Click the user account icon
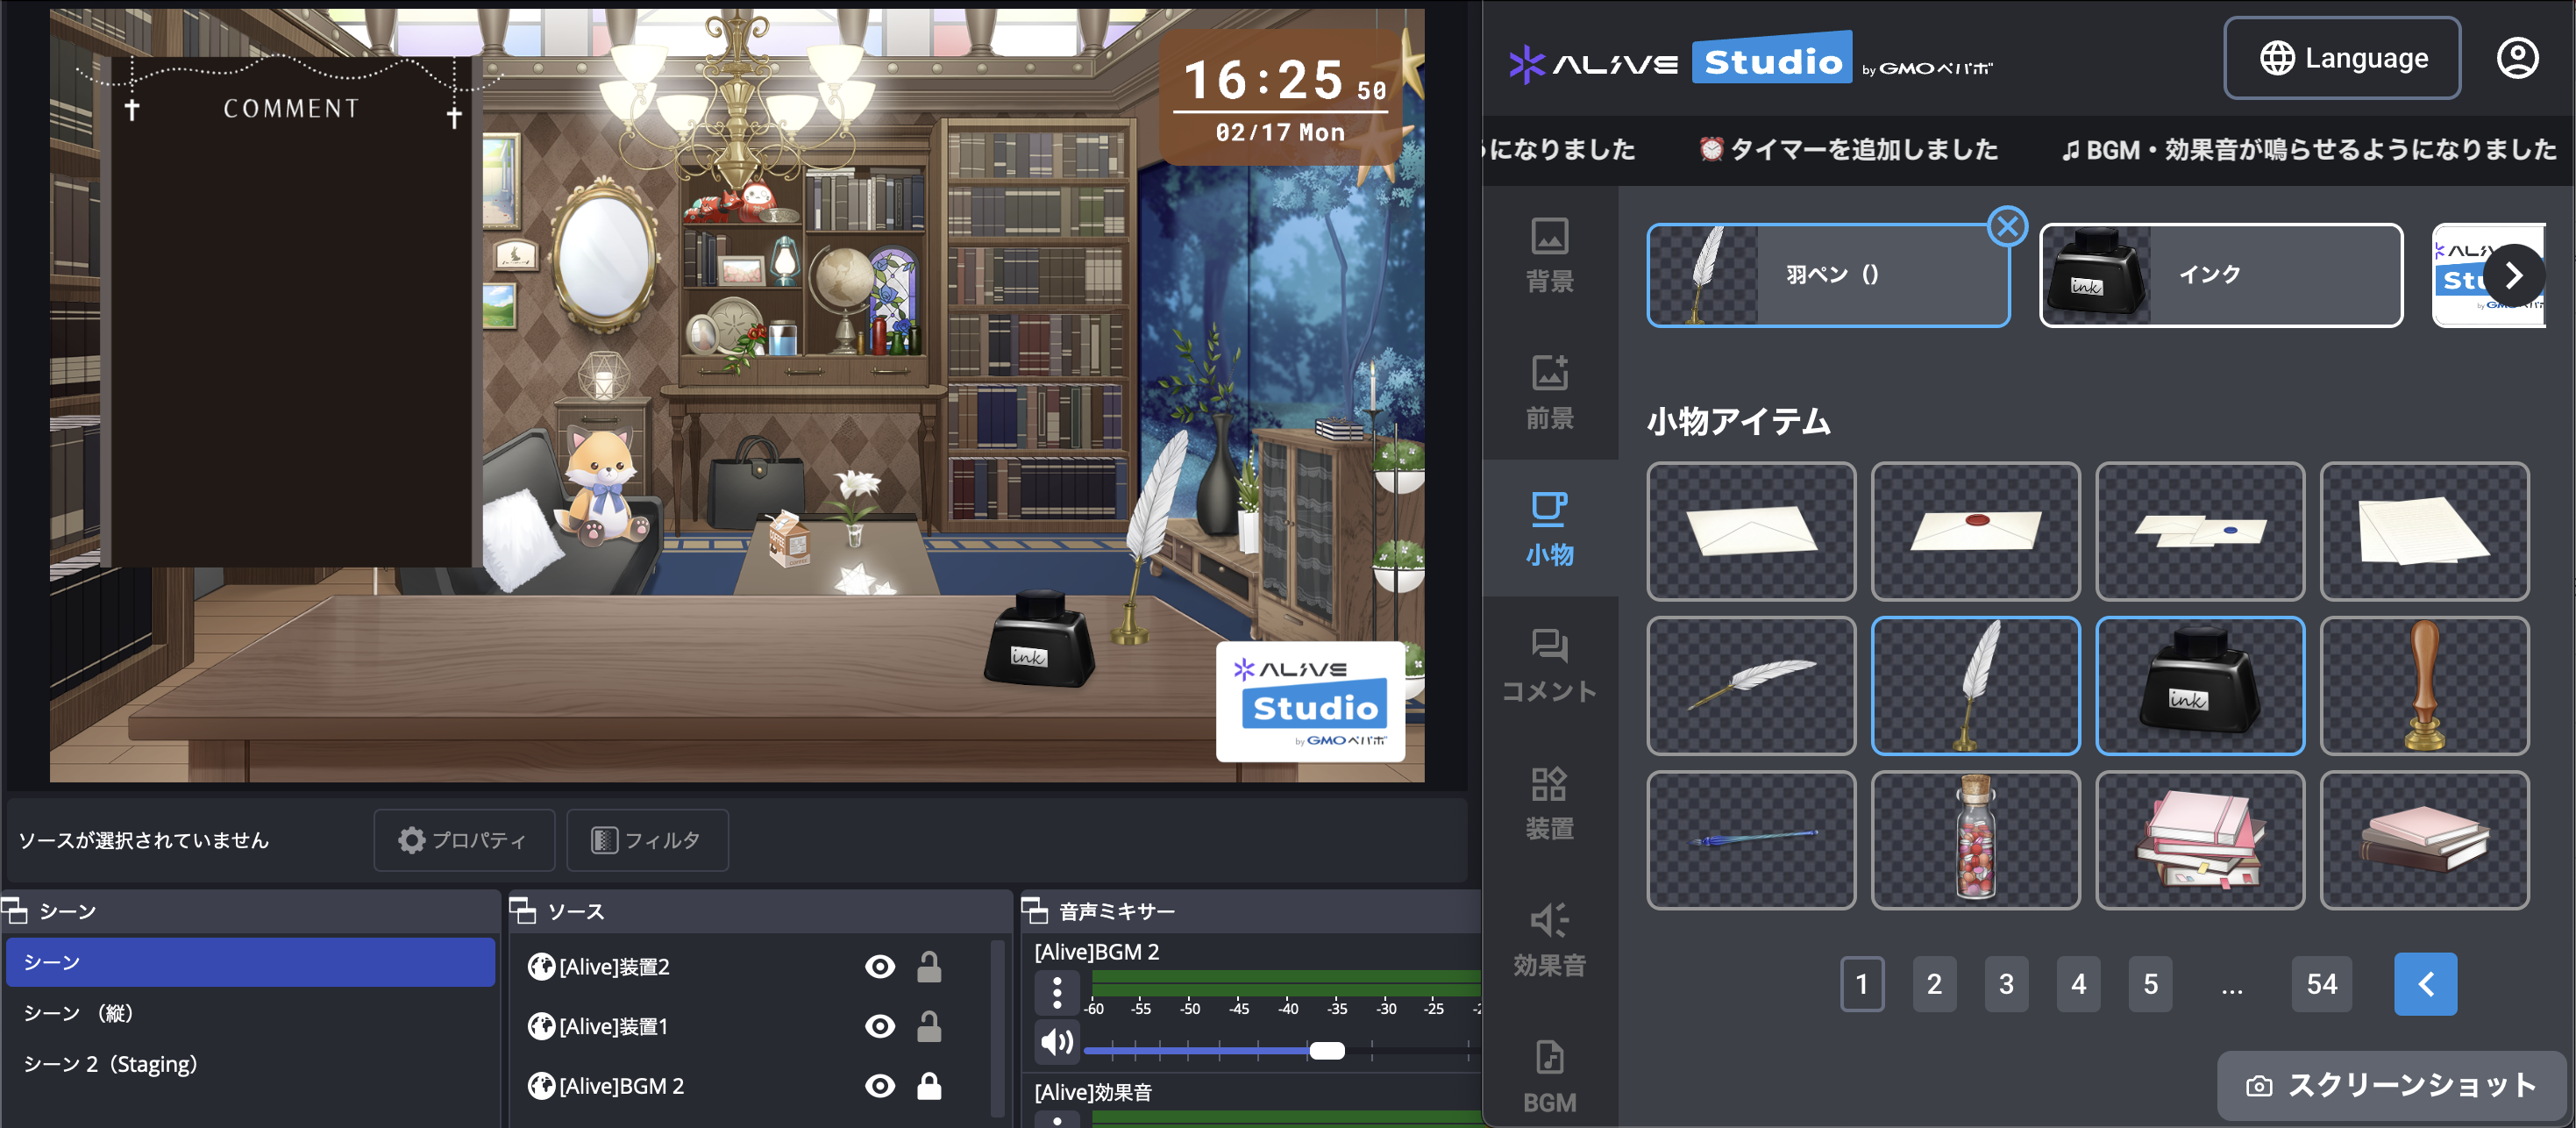This screenshot has height=1128, width=2576. tap(2517, 58)
